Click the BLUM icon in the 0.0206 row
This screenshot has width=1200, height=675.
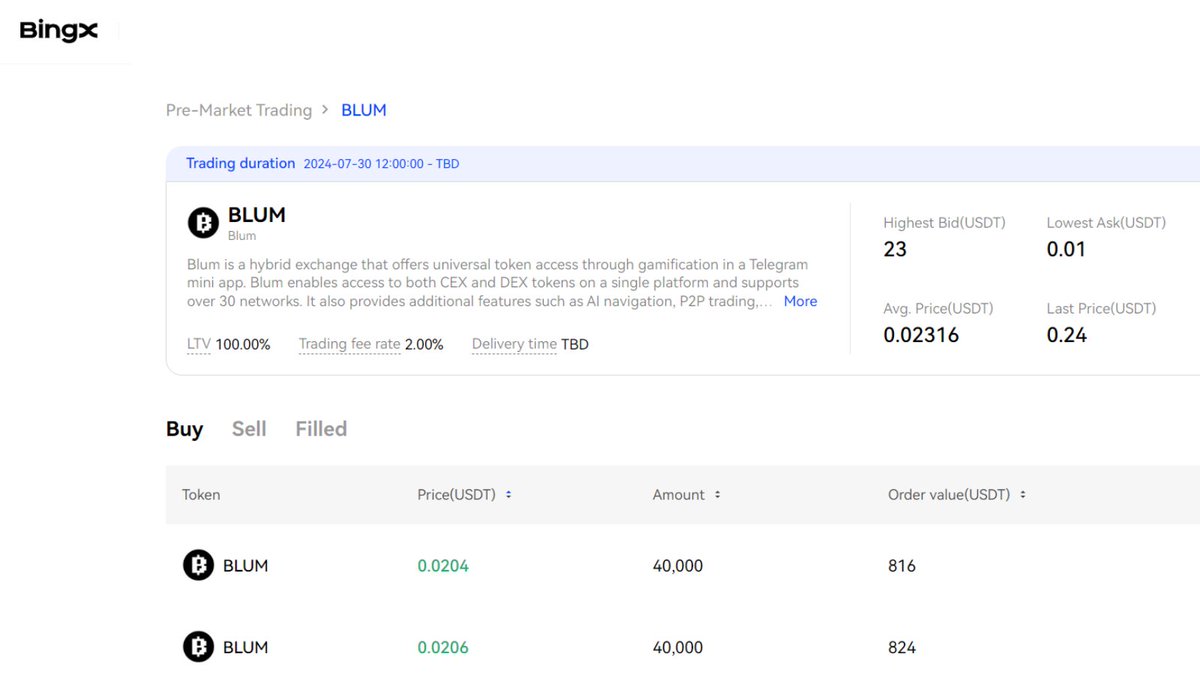tap(198, 647)
